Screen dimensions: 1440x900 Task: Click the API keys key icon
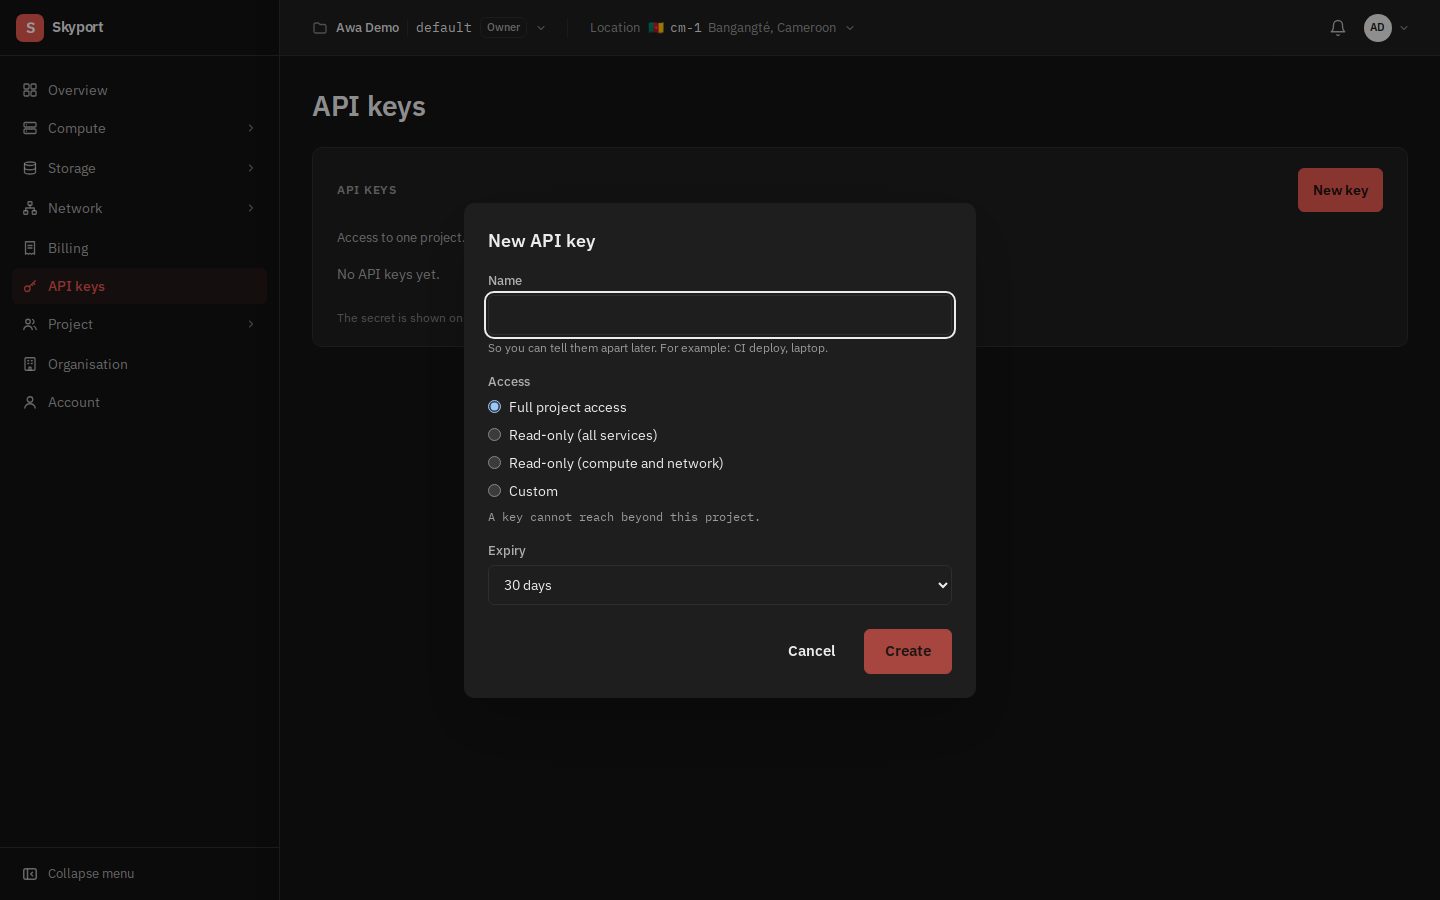click(x=30, y=286)
